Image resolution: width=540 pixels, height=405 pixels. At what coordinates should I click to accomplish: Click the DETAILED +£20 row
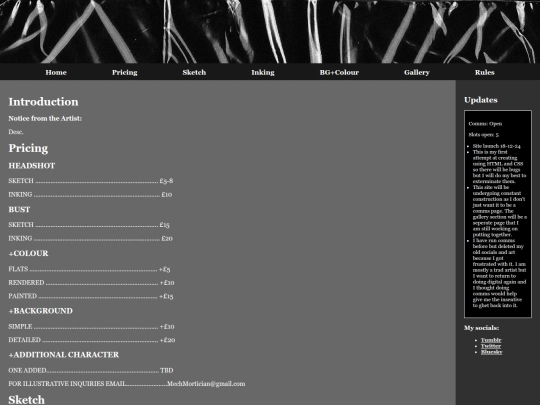click(92, 340)
